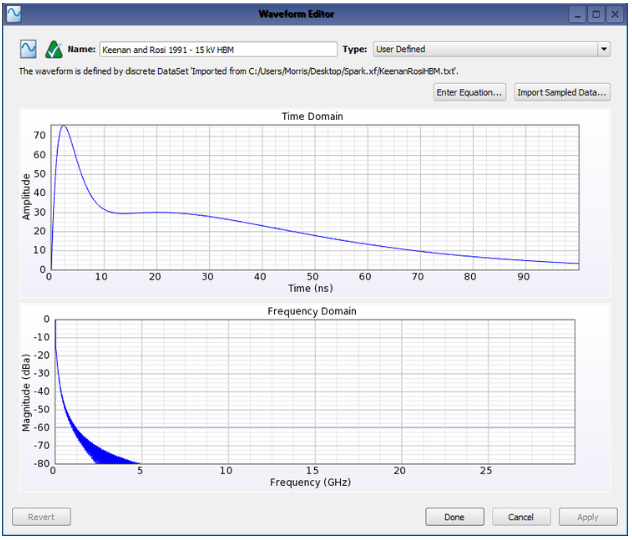The height and width of the screenshot is (540, 632).
Task: Confirm changes with the Done button
Action: (454, 517)
